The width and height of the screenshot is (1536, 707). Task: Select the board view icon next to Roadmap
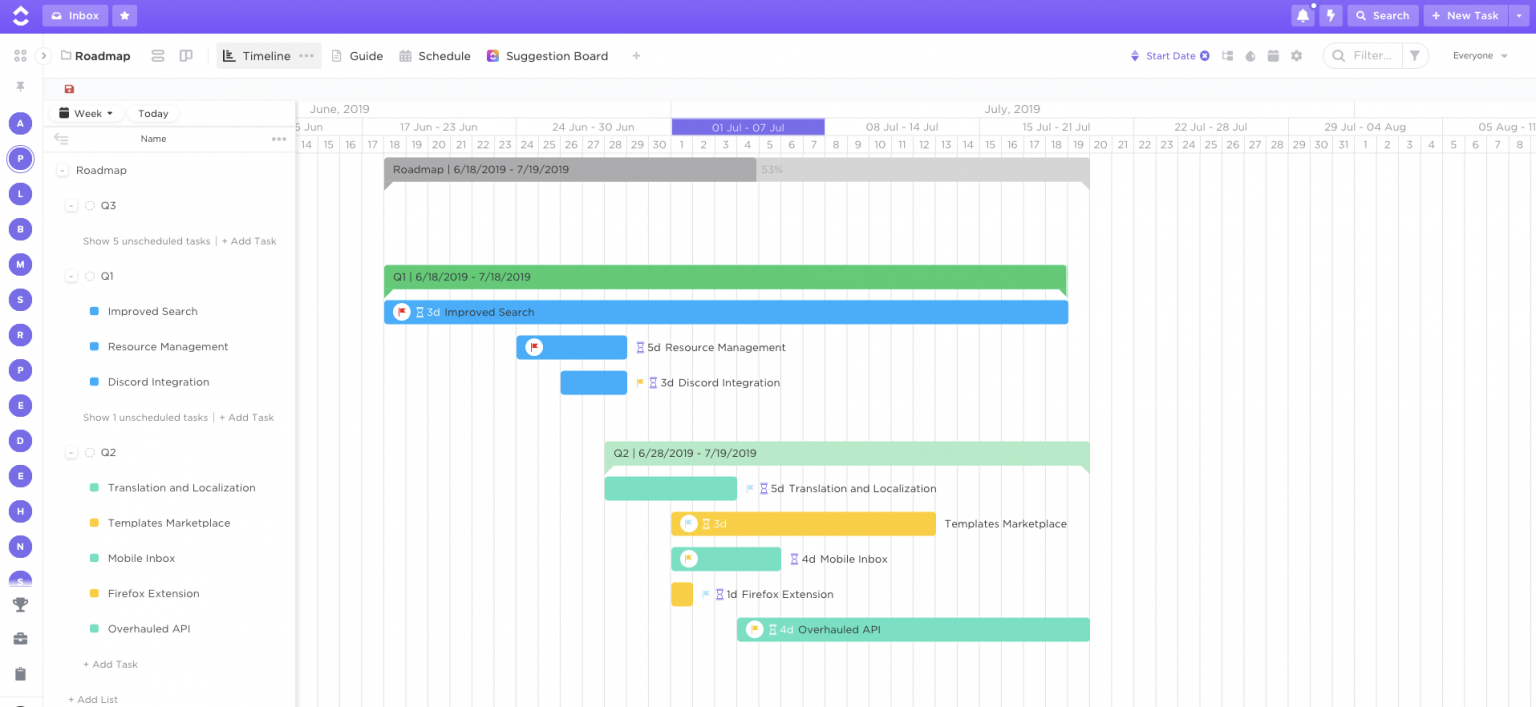[x=186, y=56]
